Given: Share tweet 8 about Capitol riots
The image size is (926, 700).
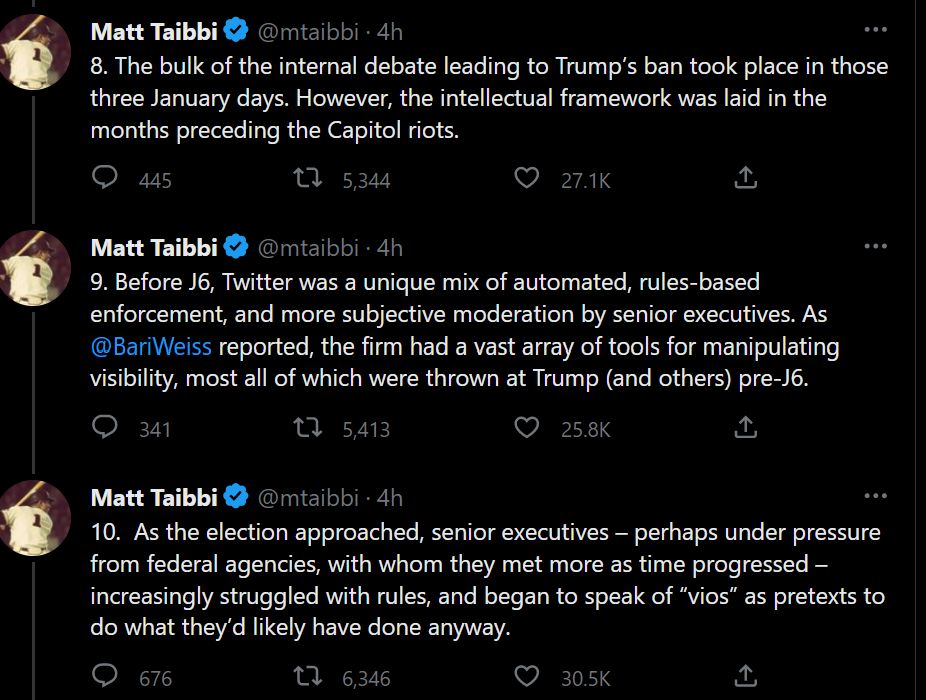Looking at the screenshot, I should click(x=745, y=179).
